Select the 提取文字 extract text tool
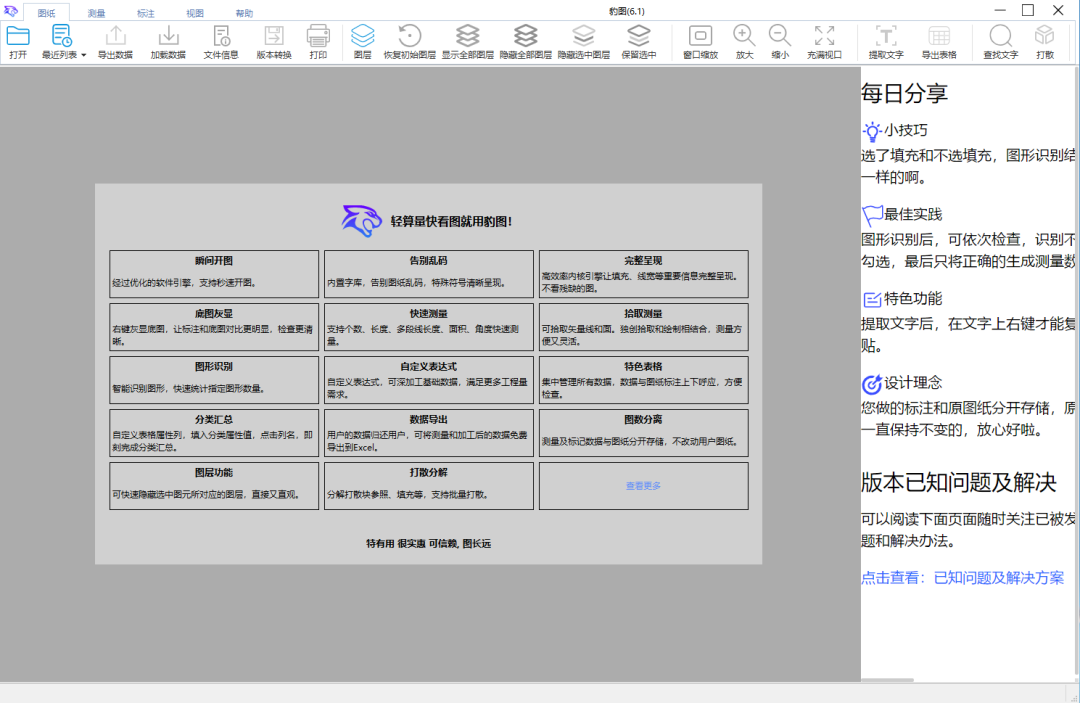This screenshot has width=1080, height=703. (886, 42)
